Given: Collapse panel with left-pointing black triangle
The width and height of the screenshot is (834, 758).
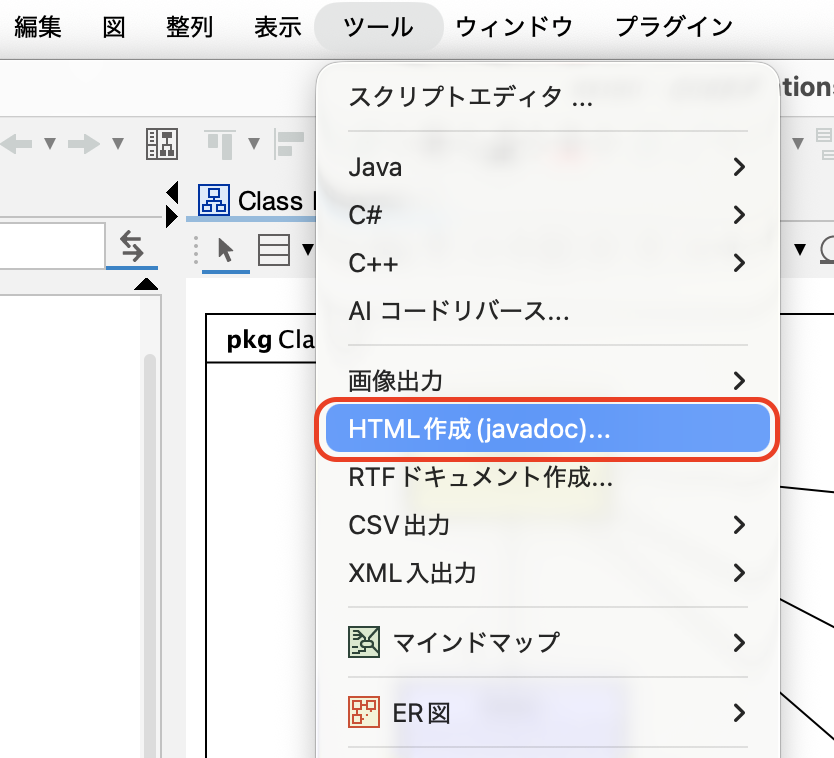Looking at the screenshot, I should click(172, 191).
